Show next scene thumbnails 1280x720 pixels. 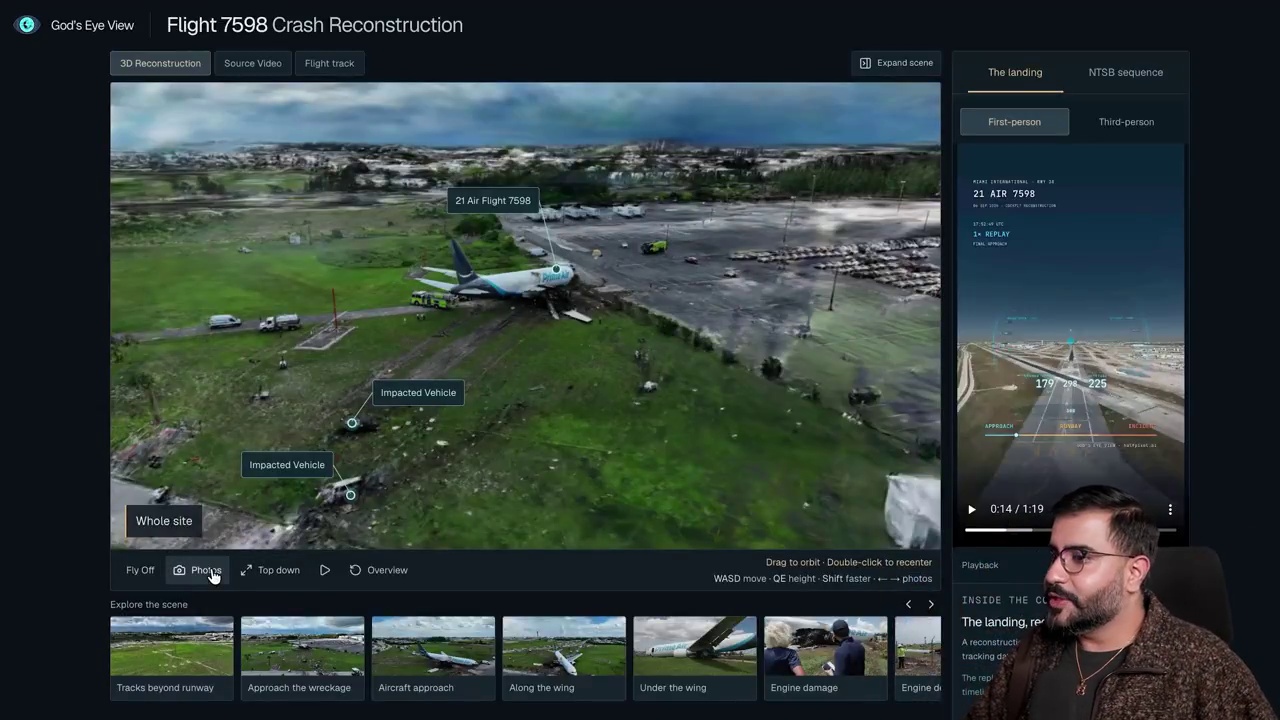(x=931, y=604)
